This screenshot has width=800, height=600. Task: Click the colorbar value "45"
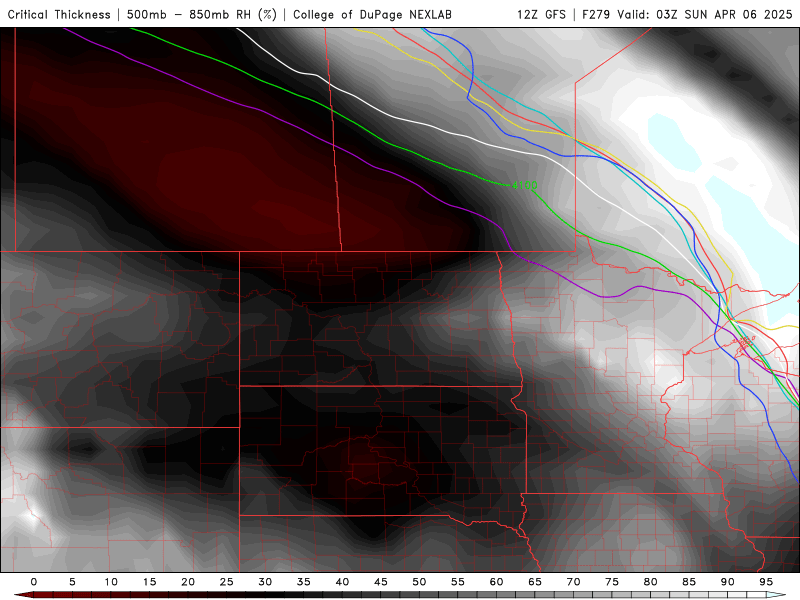pyautogui.click(x=381, y=582)
